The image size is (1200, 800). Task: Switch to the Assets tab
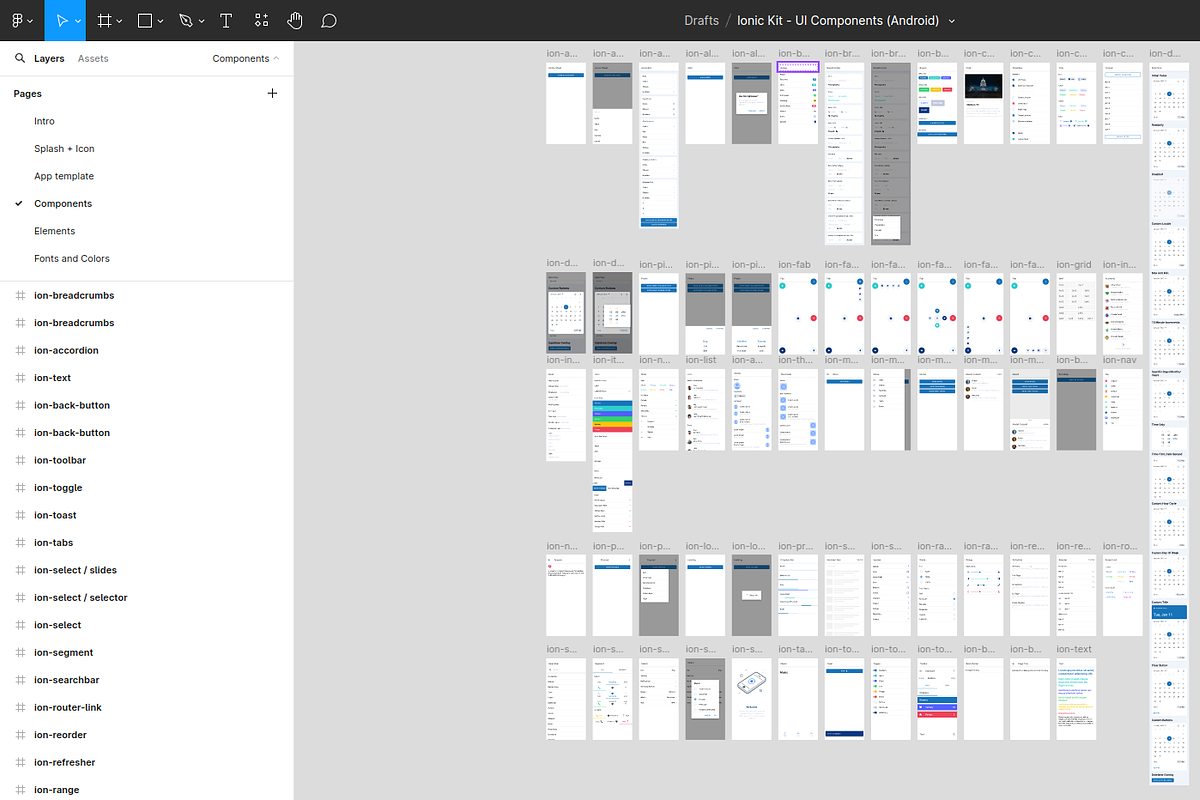(x=93, y=59)
